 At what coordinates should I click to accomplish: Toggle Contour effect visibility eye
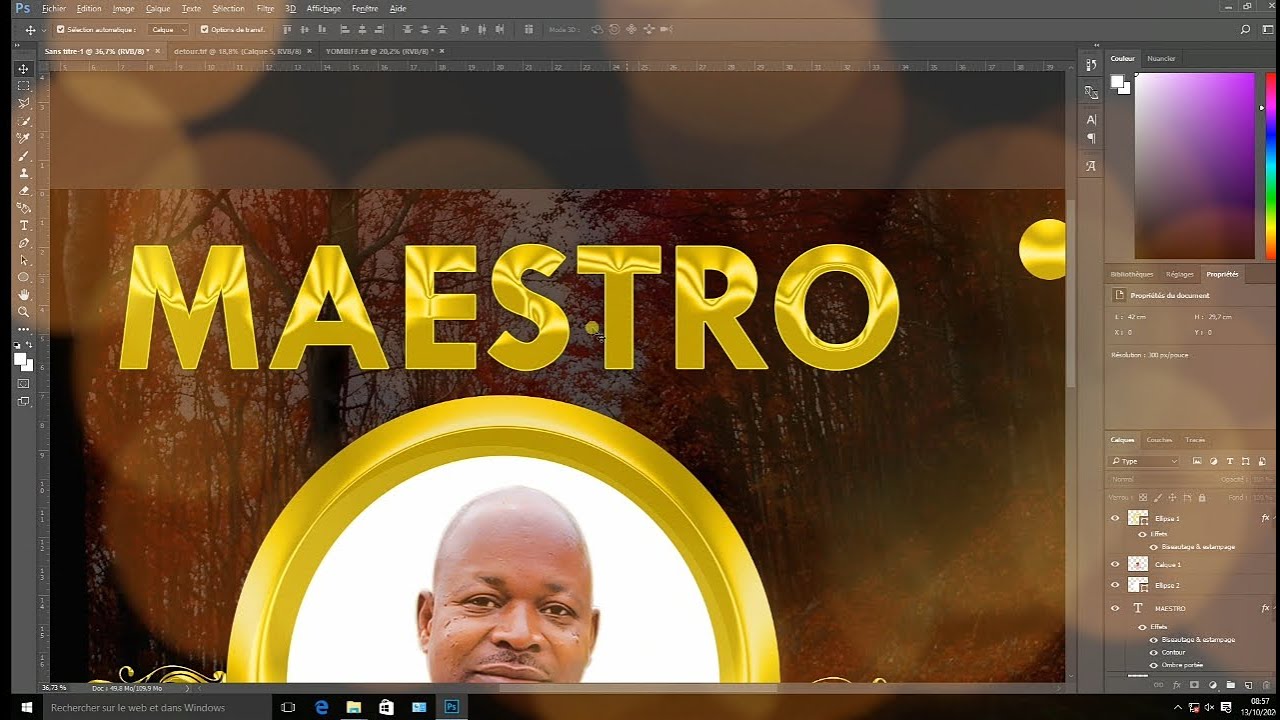1153,652
